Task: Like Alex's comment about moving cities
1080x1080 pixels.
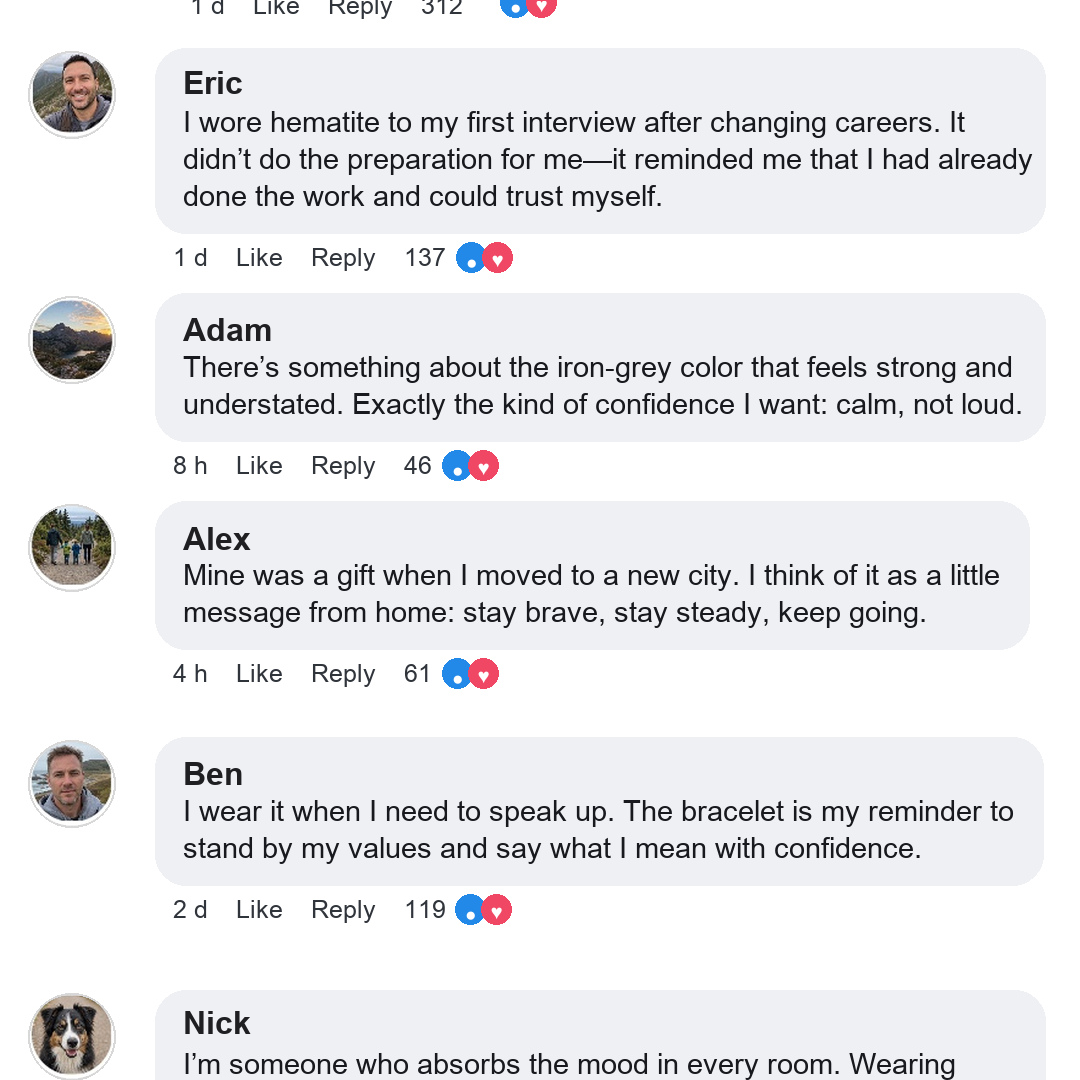Action: (x=259, y=674)
